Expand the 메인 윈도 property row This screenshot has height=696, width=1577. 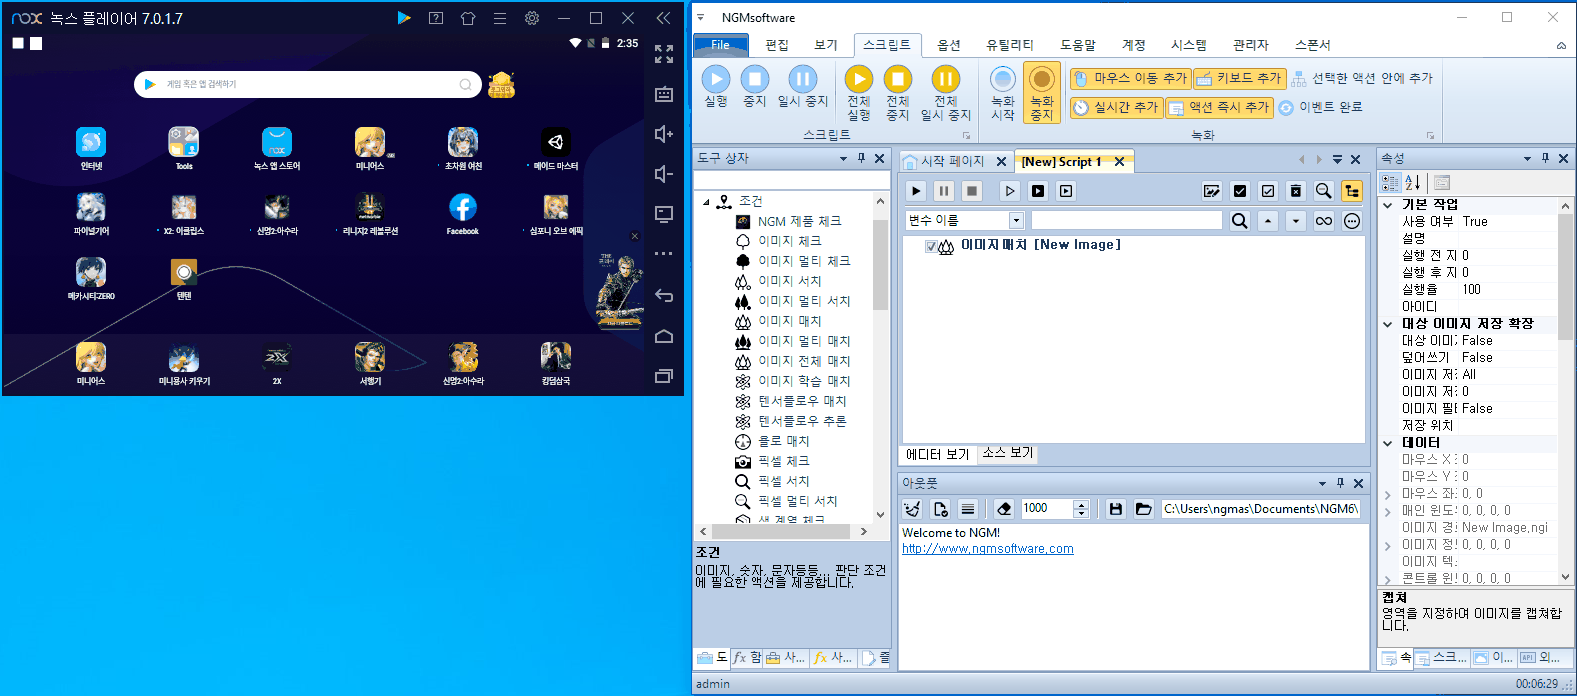tap(1388, 512)
